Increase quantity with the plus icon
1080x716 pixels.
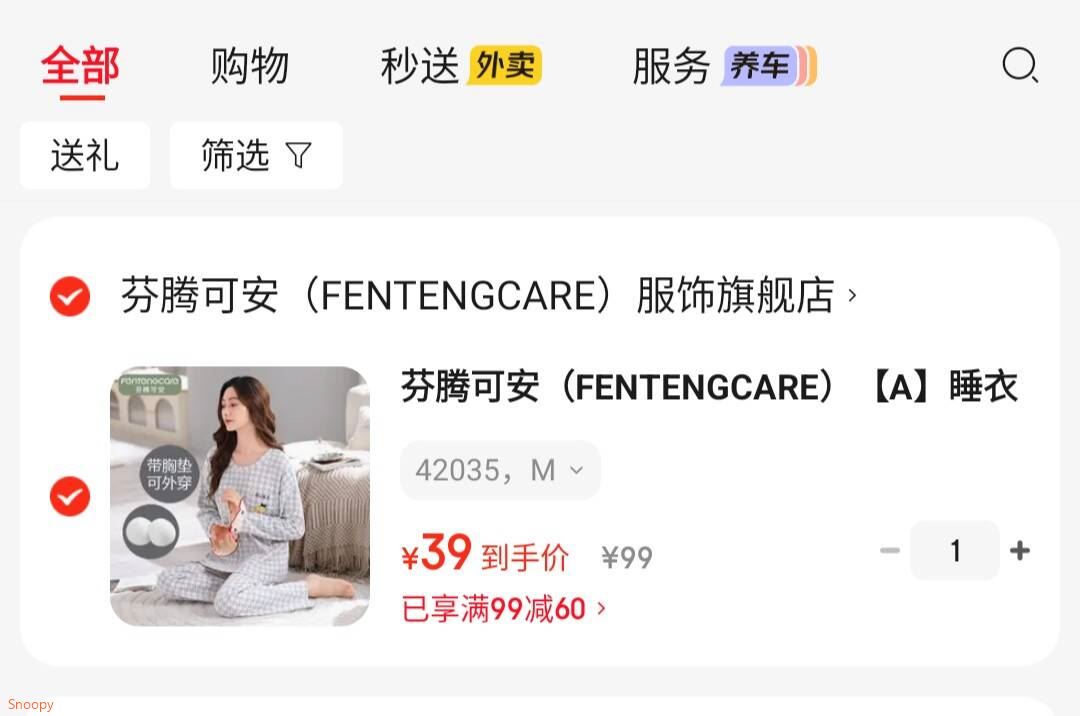click(x=1019, y=550)
